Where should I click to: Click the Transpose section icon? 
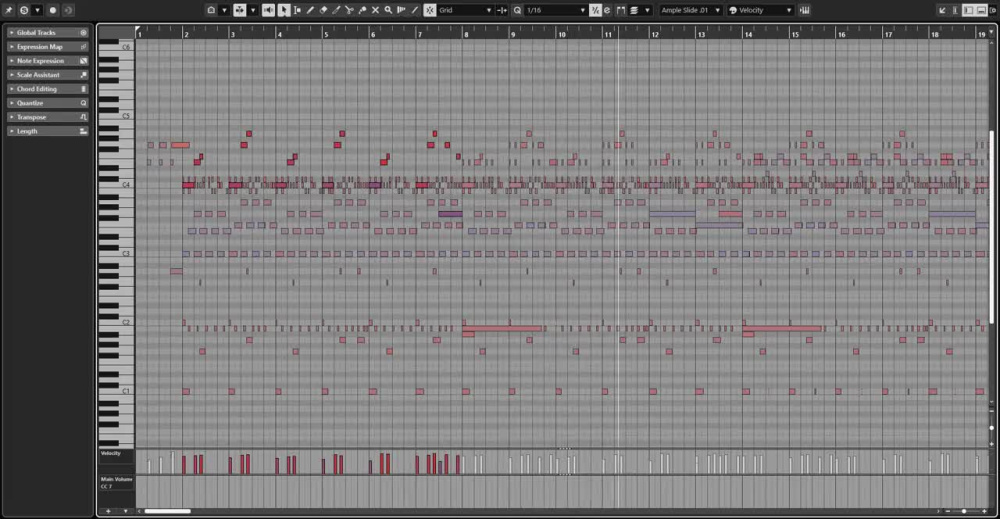83,117
